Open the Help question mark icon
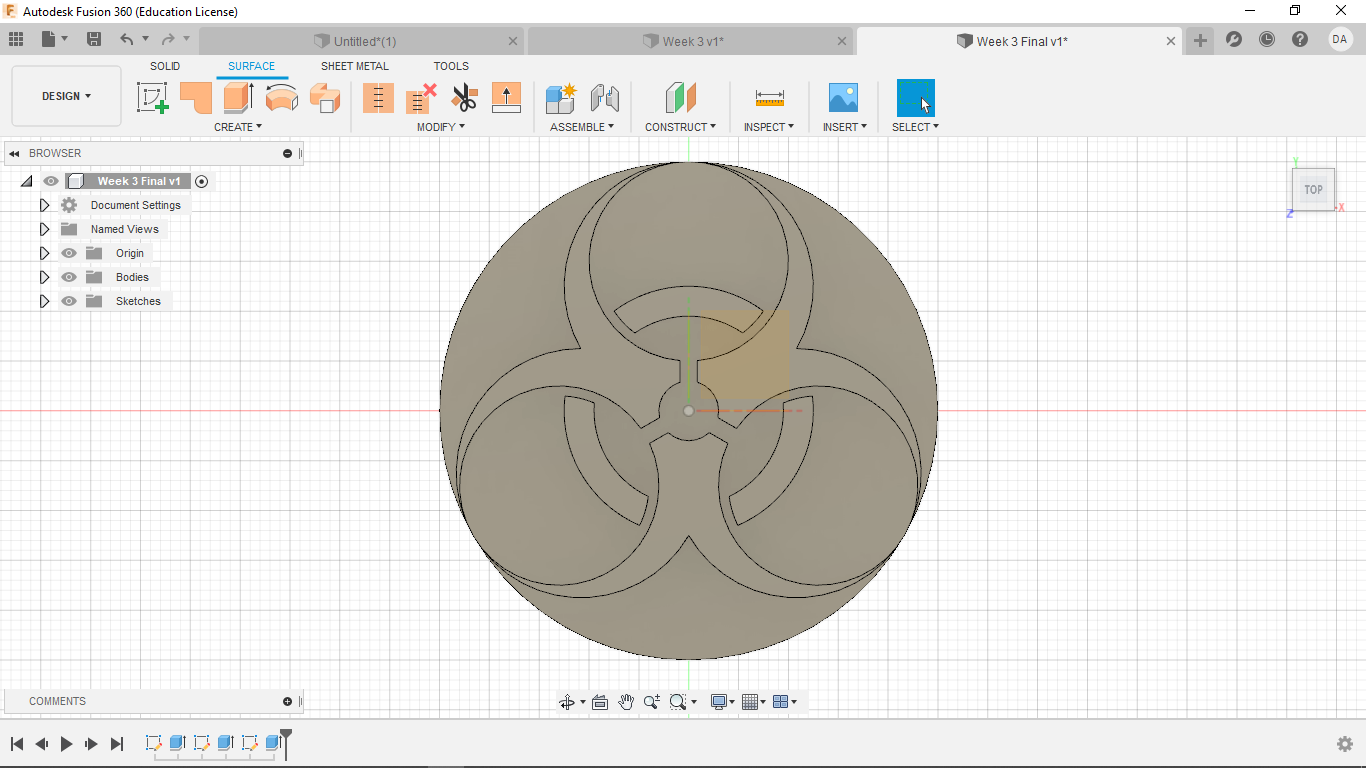 click(x=1300, y=40)
